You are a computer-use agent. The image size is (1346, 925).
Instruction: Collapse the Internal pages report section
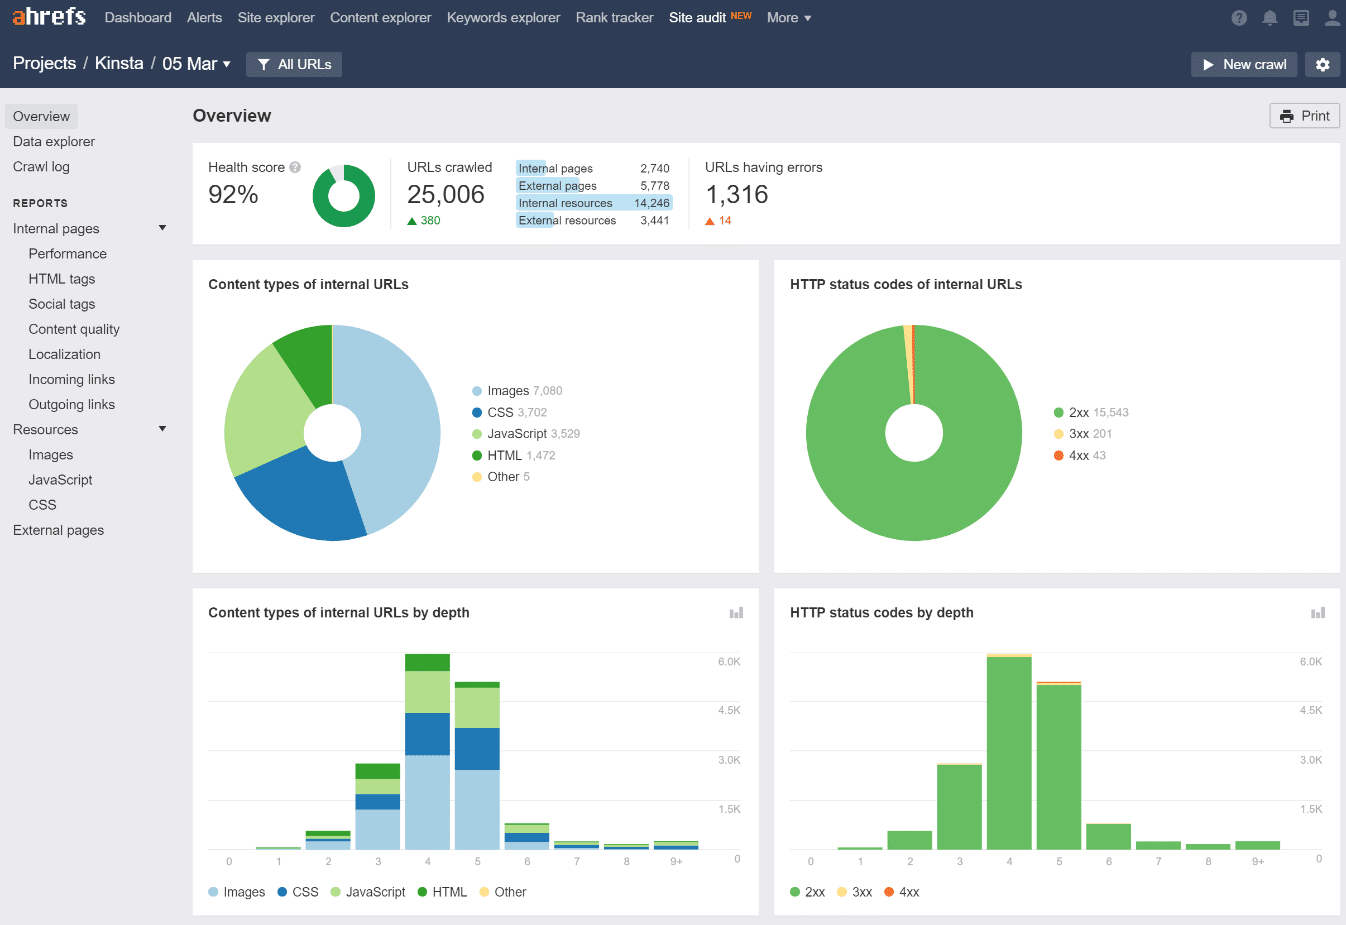pyautogui.click(x=162, y=227)
